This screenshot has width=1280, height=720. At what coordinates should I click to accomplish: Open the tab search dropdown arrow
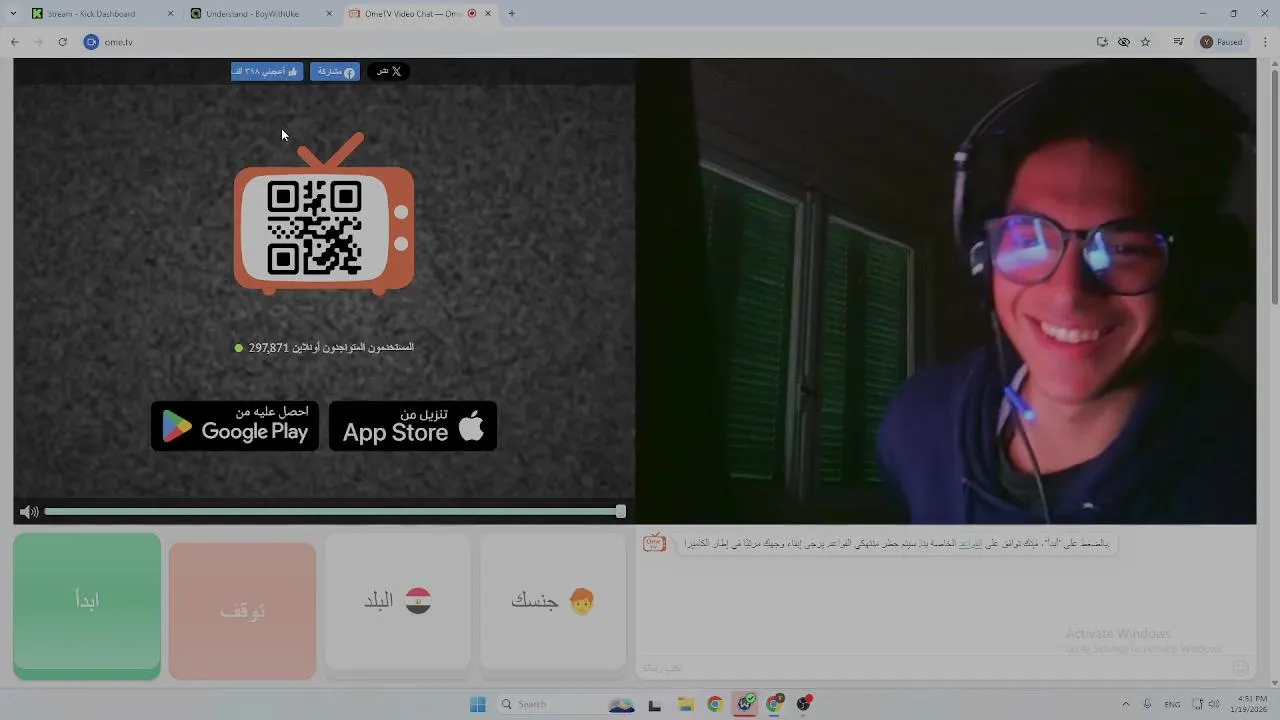(13, 14)
